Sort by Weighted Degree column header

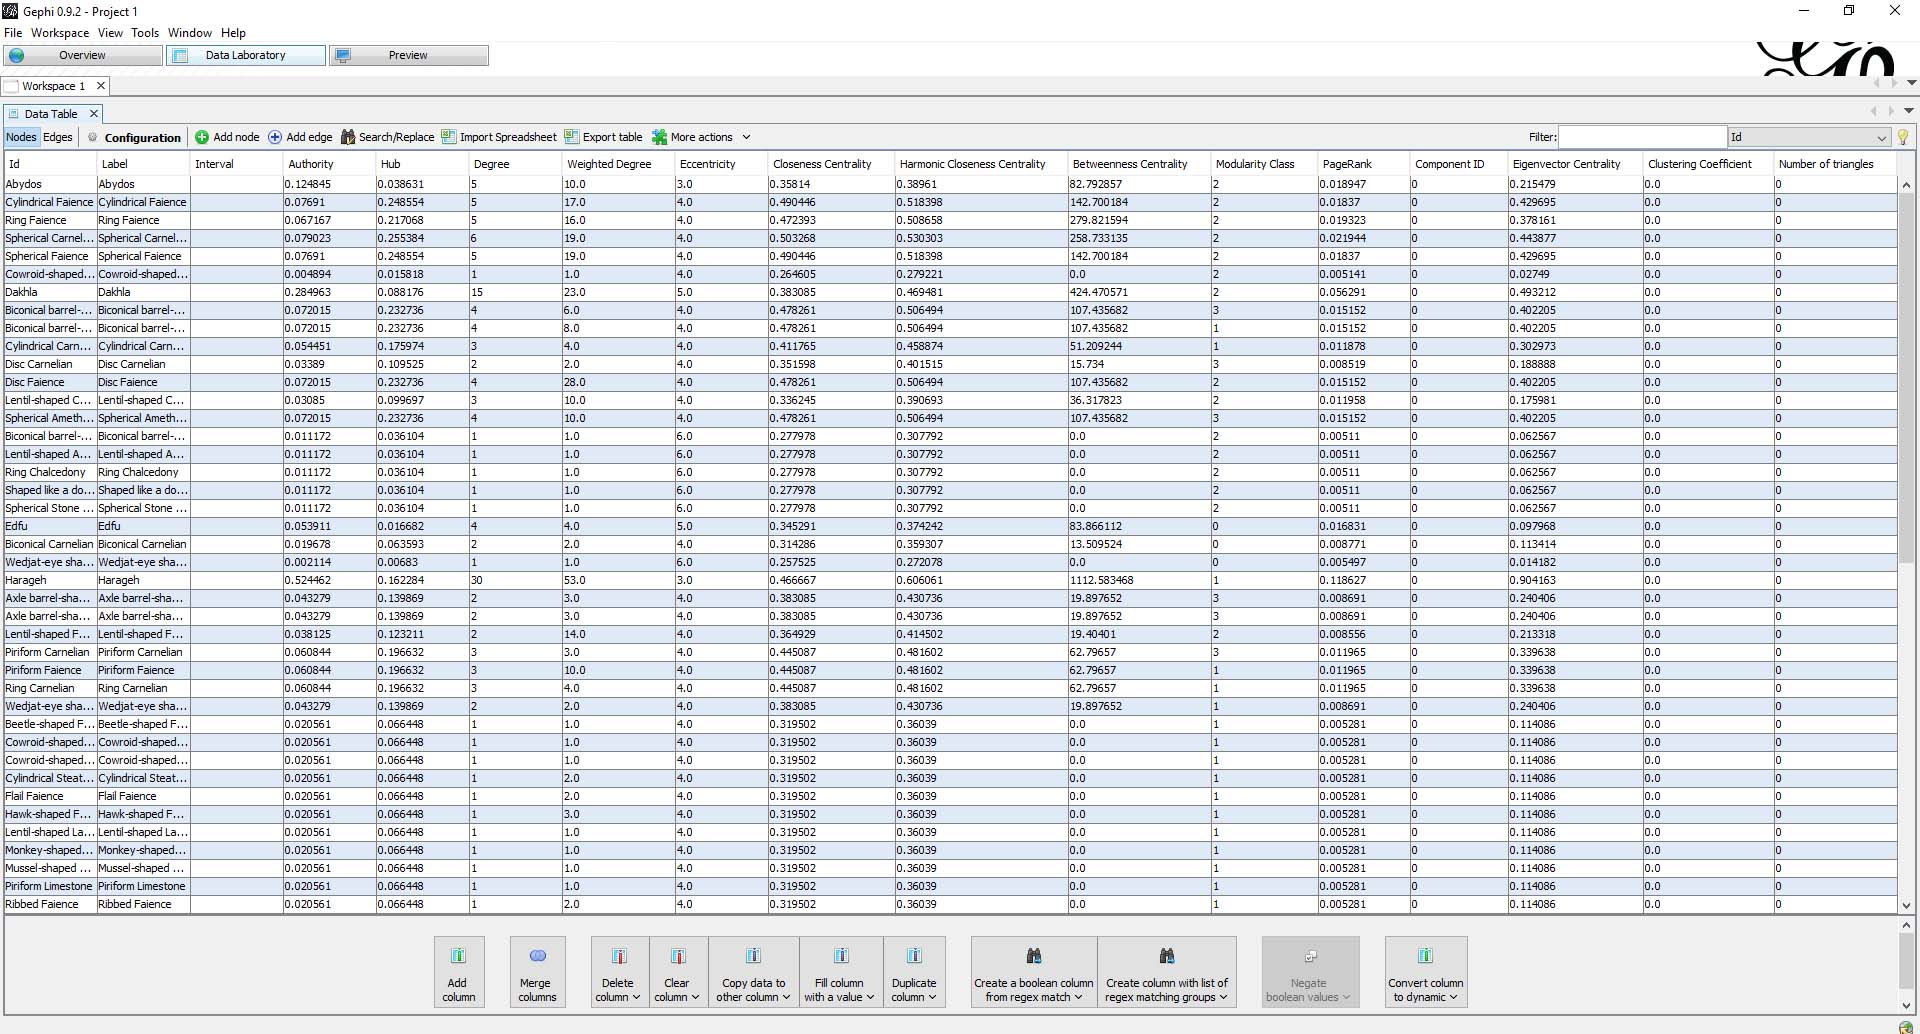(619, 164)
